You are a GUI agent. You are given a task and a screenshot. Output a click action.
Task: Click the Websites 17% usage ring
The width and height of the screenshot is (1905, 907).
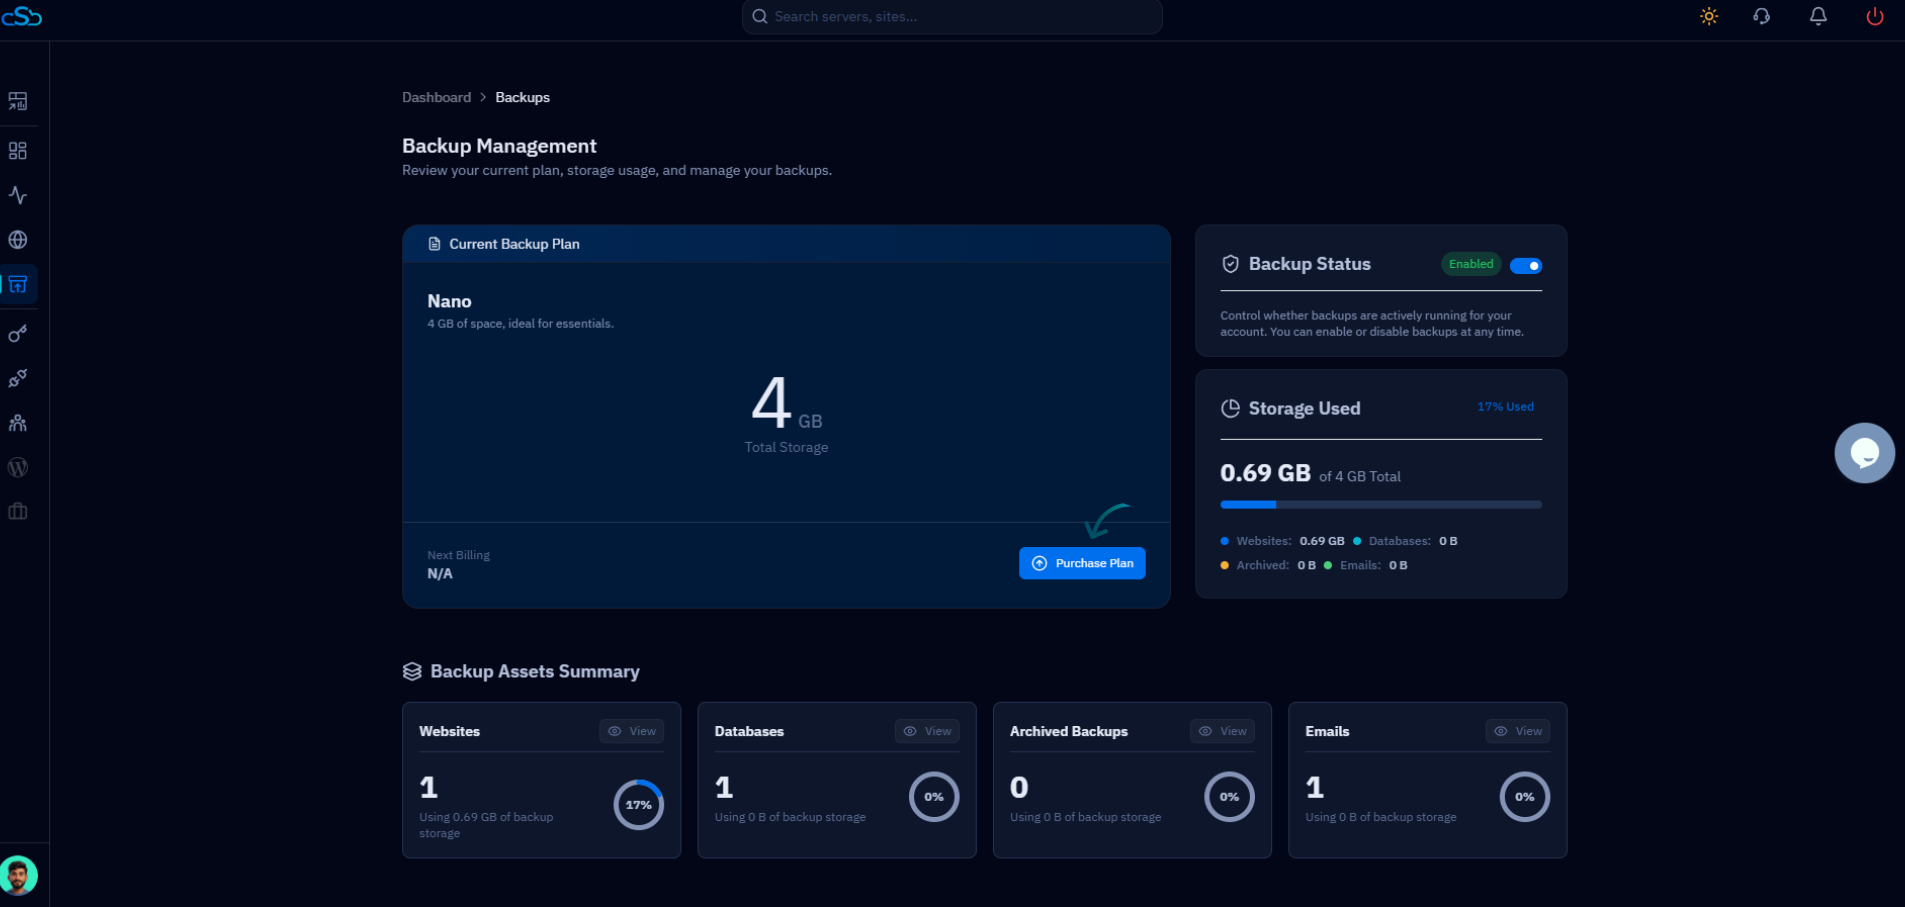tap(639, 805)
